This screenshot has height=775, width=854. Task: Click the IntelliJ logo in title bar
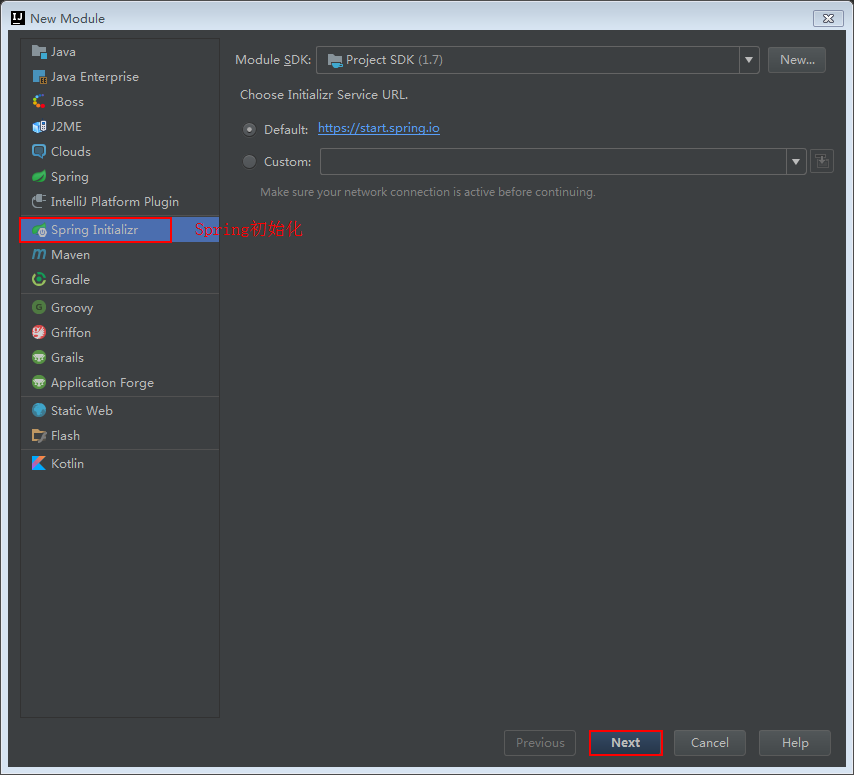pos(17,18)
